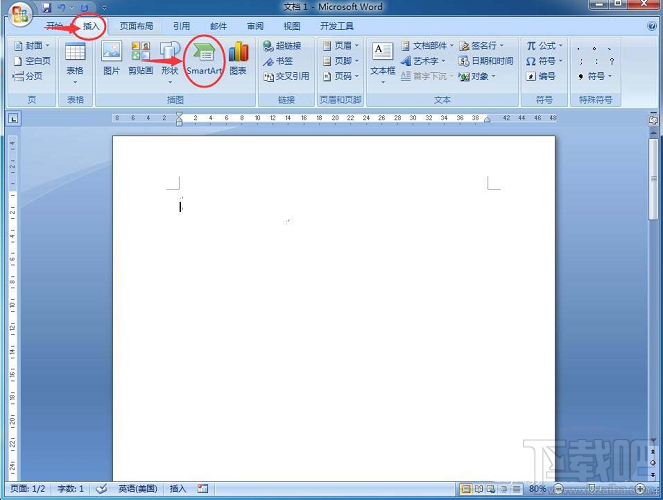Image resolution: width=663 pixels, height=500 pixels.
Task: Open the 对象 object dropdown
Action: (x=477, y=76)
